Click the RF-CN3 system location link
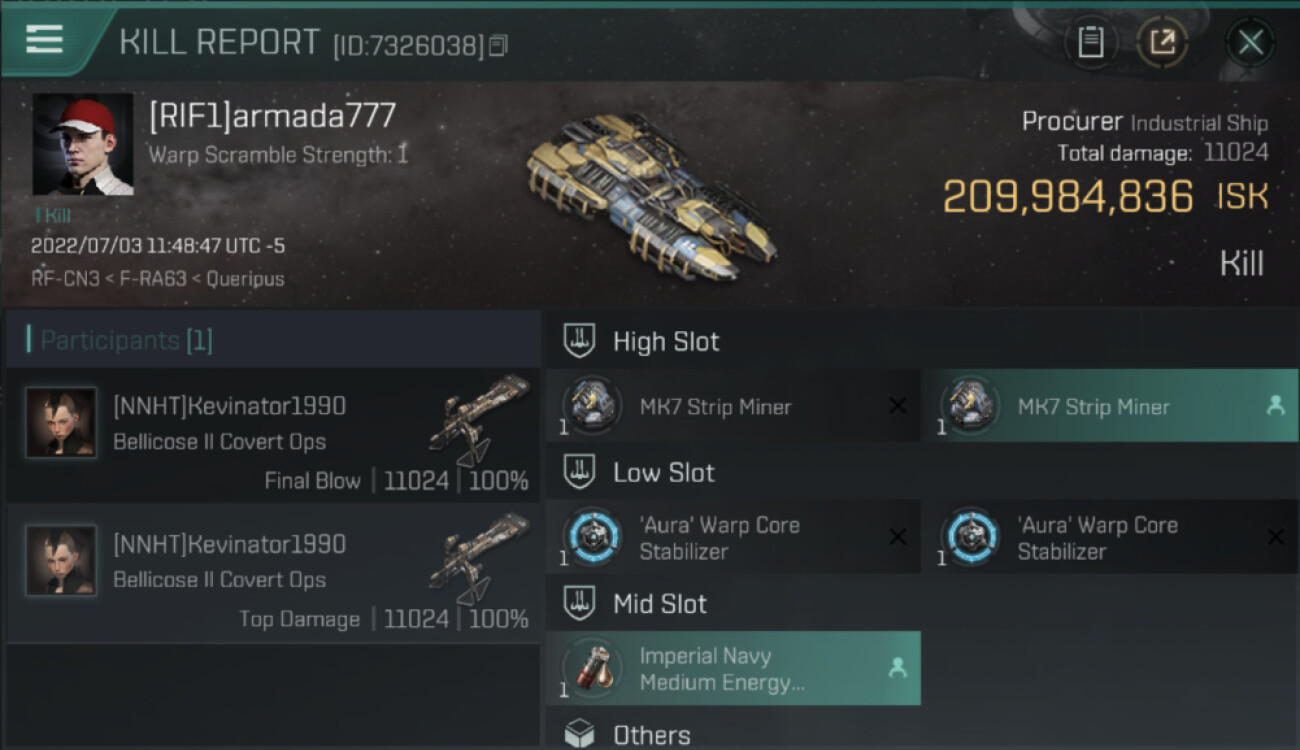The width and height of the screenshot is (1300, 750). click(66, 279)
